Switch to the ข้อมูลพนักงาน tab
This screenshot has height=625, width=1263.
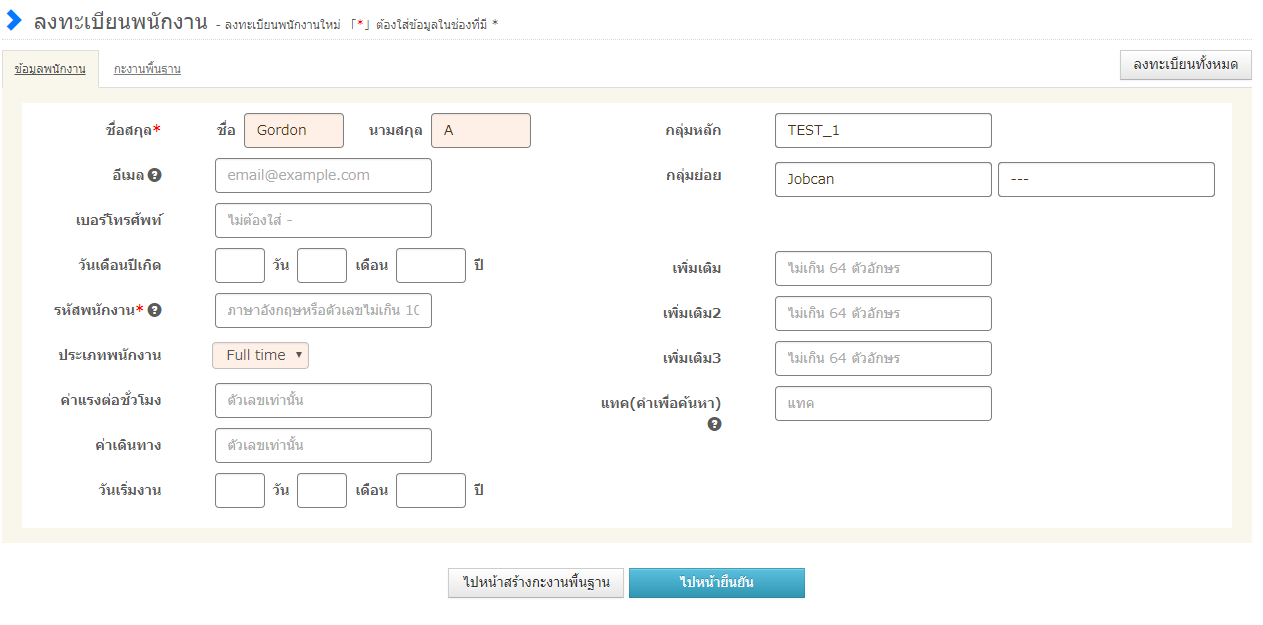50,69
